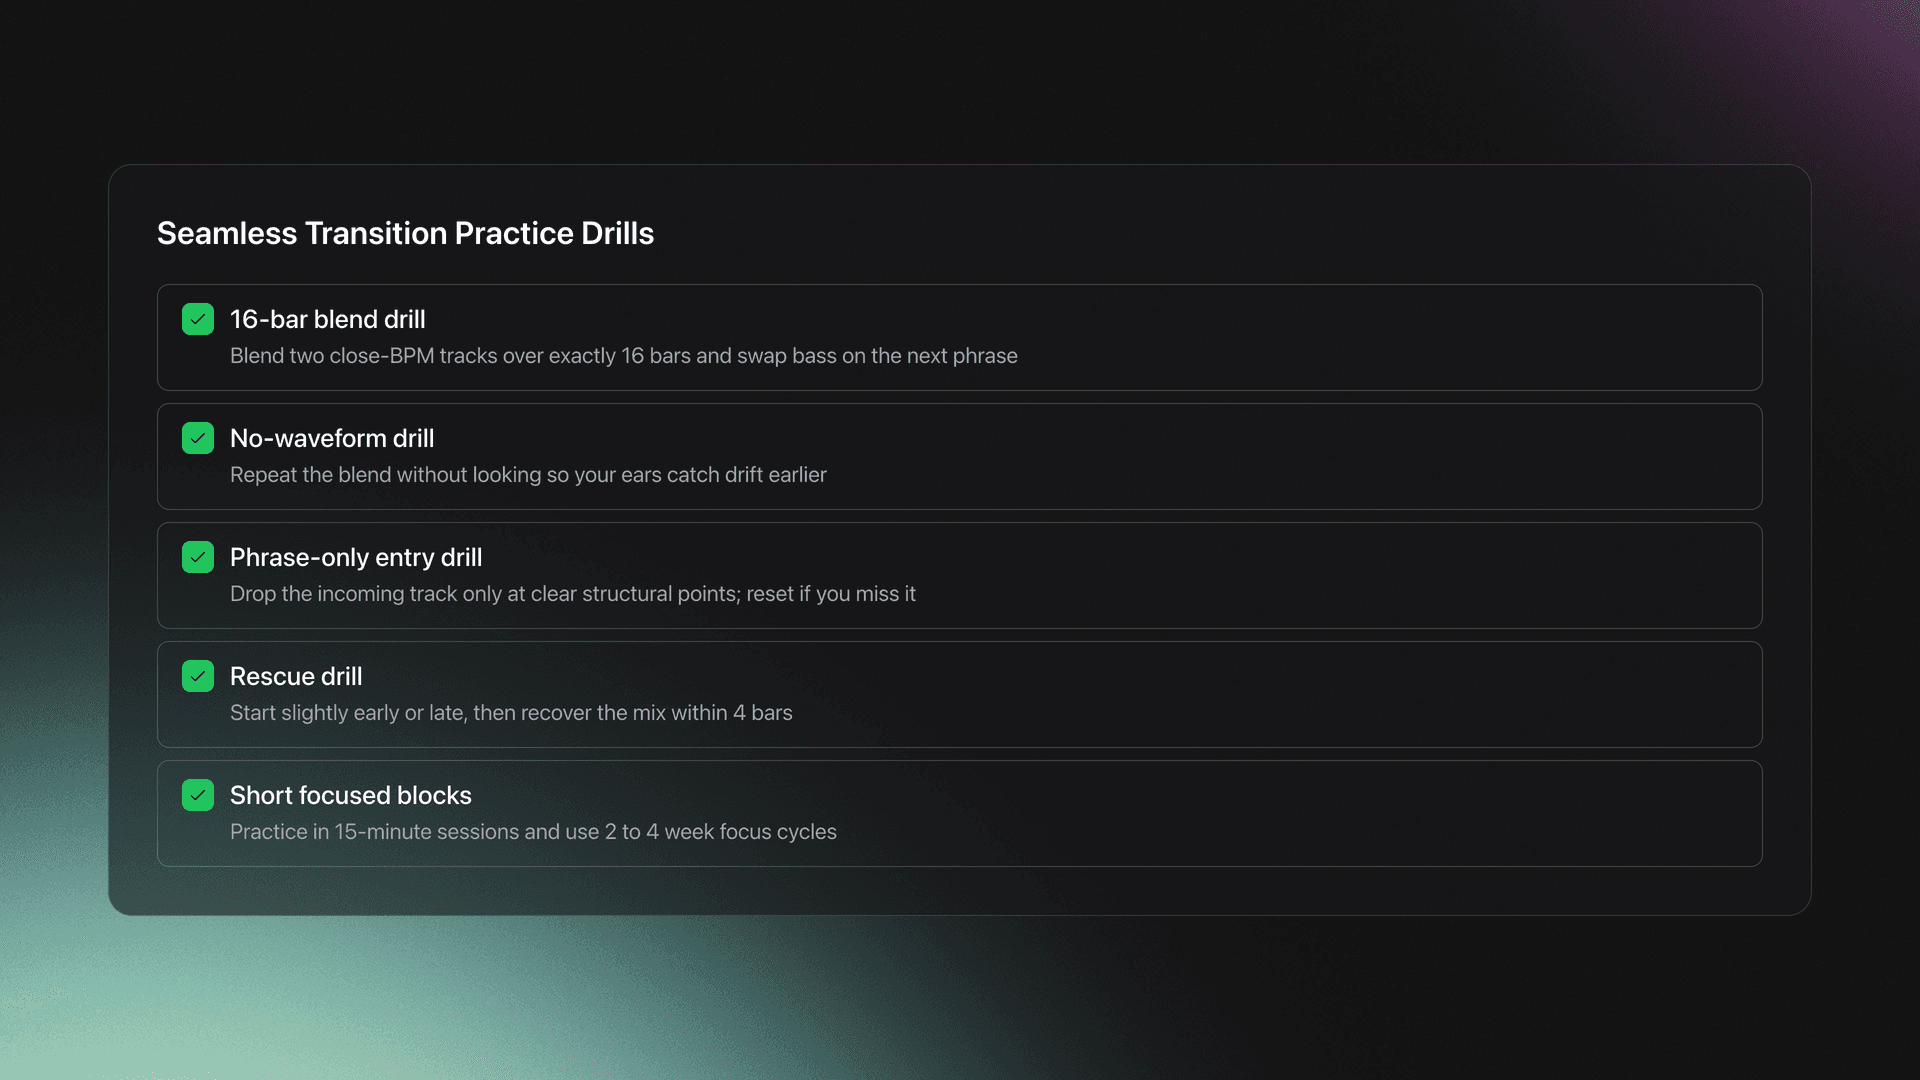Click the Seamless Transition Practice Drills heading
Viewport: 1920px width, 1080px height.
(405, 233)
